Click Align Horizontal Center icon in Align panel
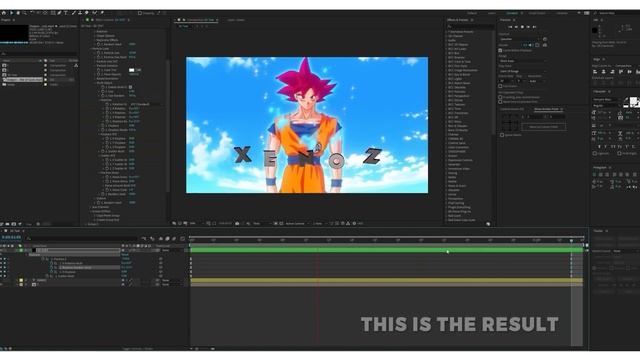The width and height of the screenshot is (640, 360). point(603,72)
